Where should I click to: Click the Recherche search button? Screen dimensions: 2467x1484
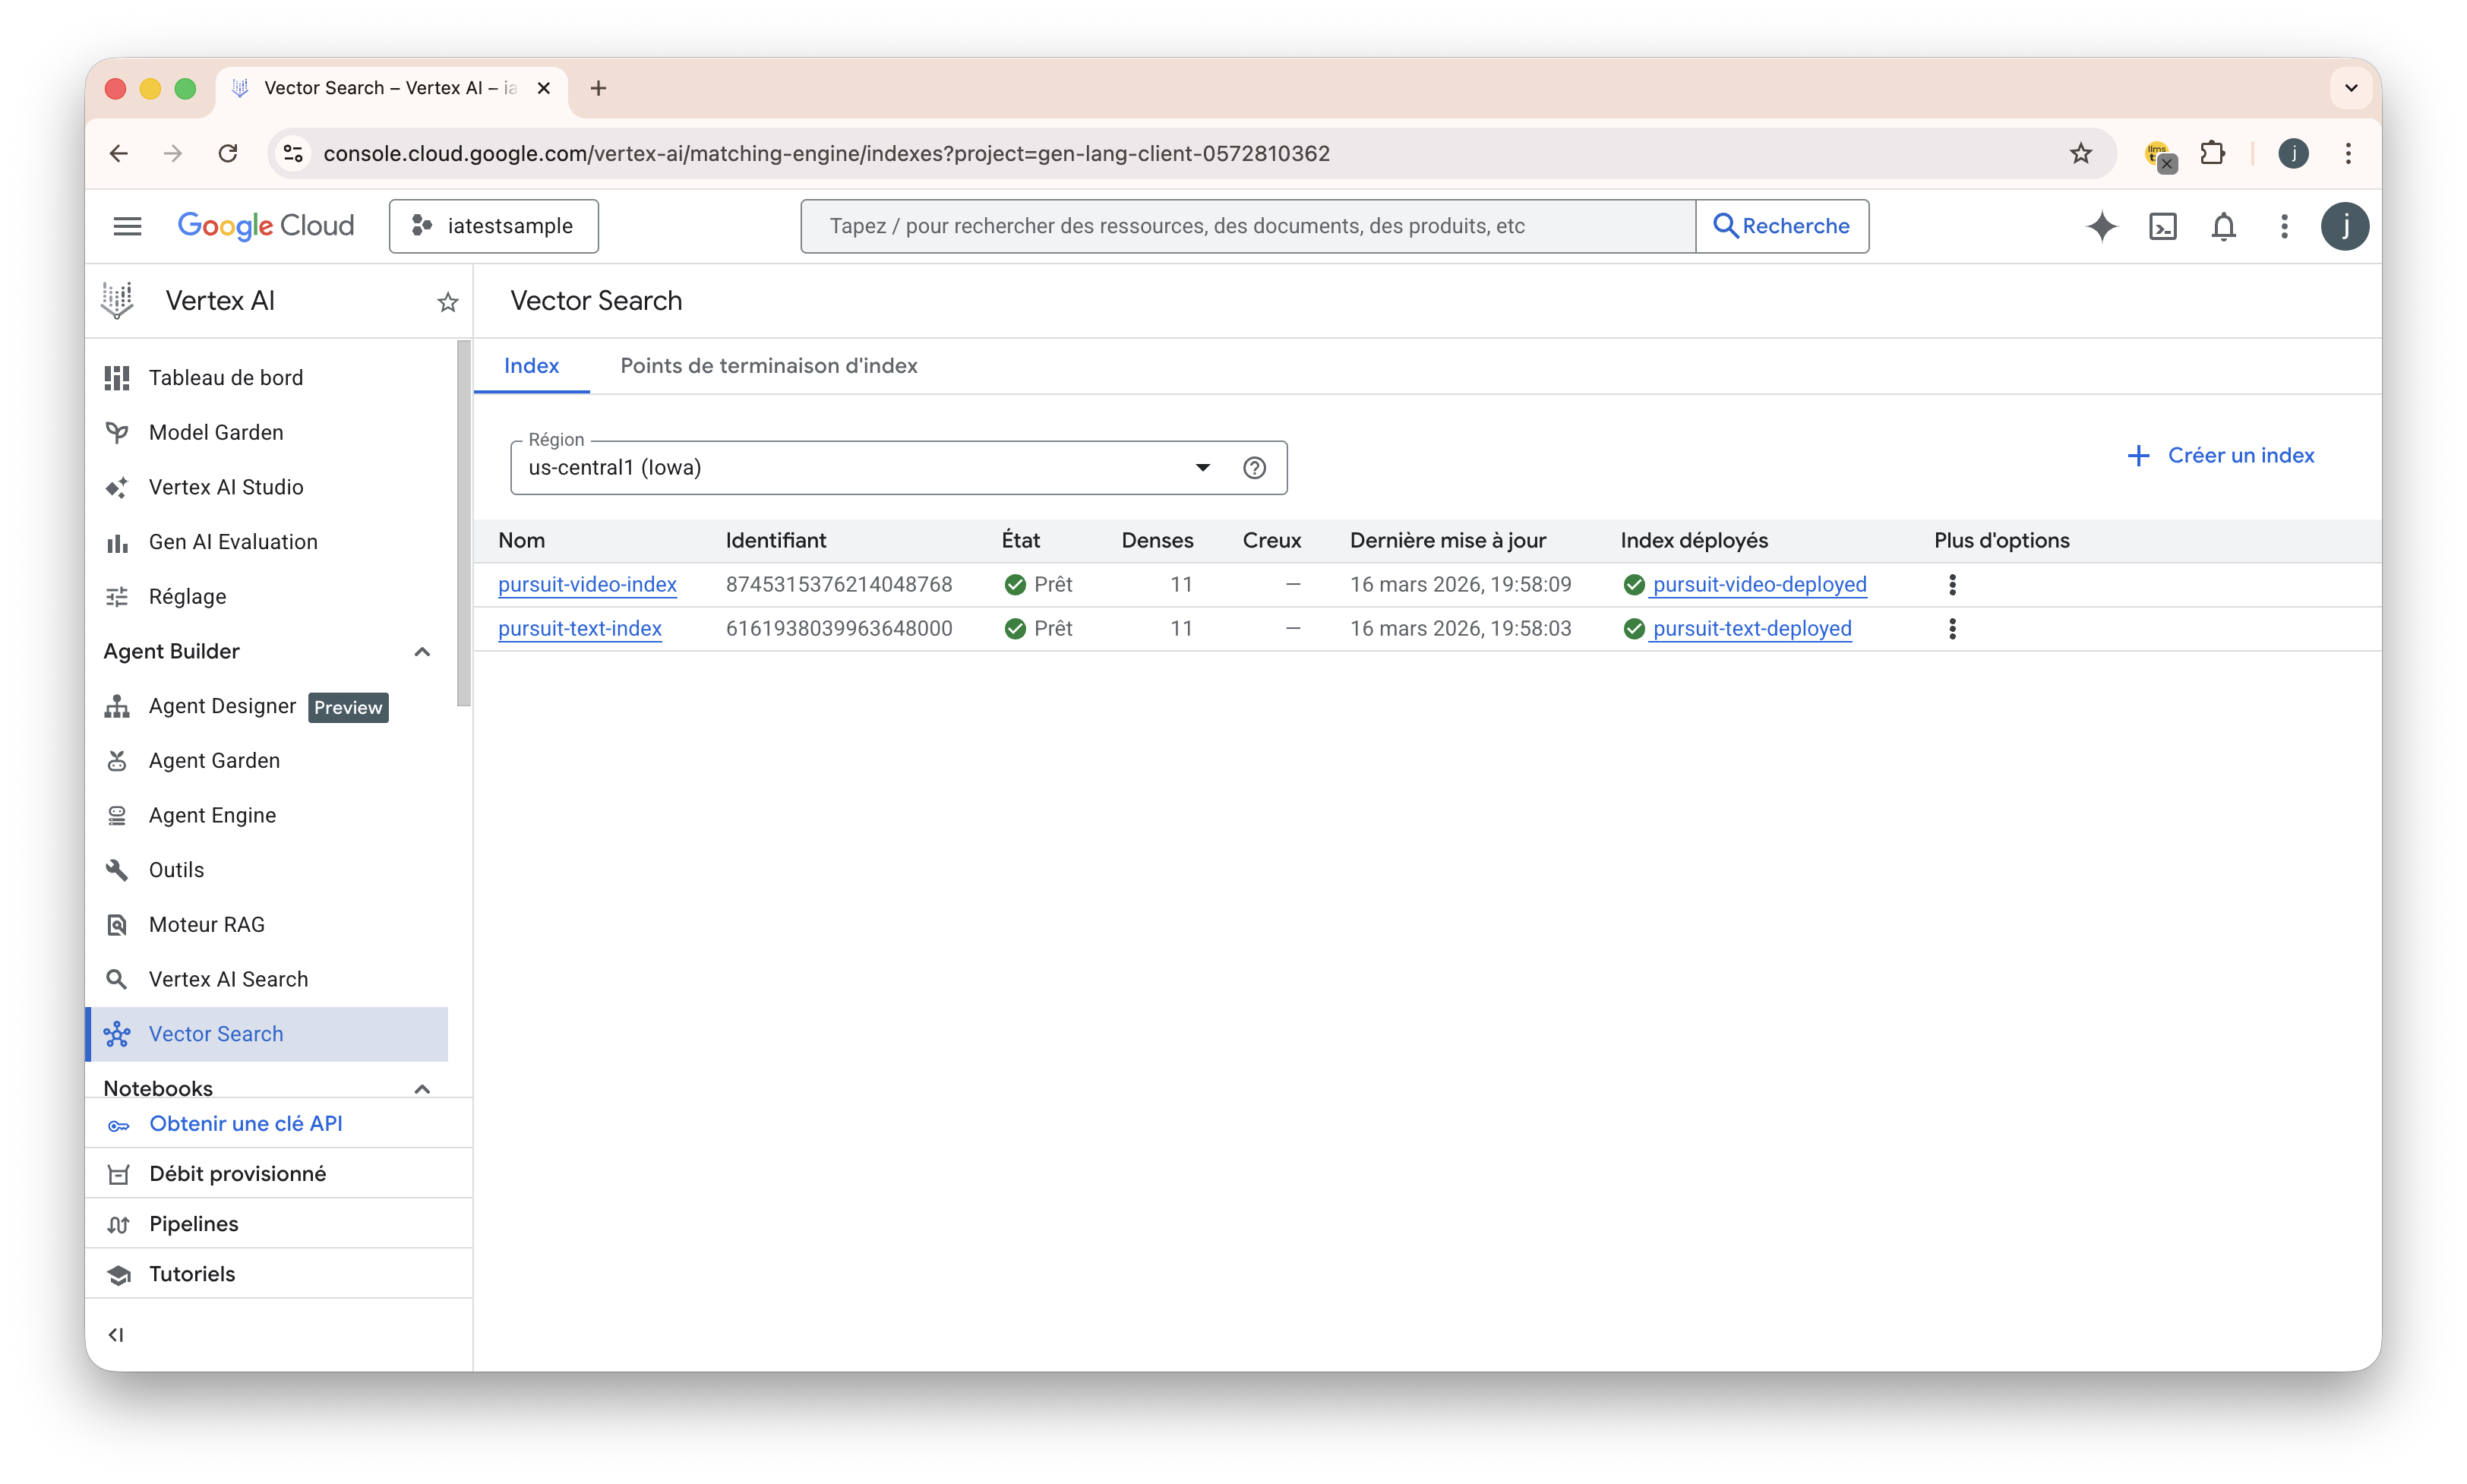pyautogui.click(x=1782, y=226)
